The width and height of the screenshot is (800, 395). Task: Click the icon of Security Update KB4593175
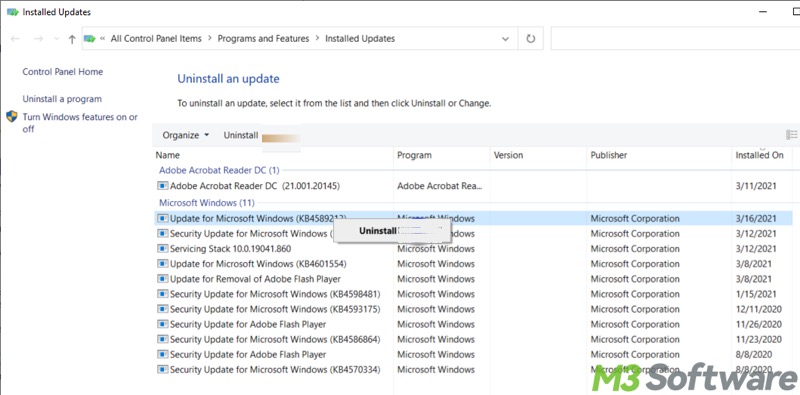[162, 309]
